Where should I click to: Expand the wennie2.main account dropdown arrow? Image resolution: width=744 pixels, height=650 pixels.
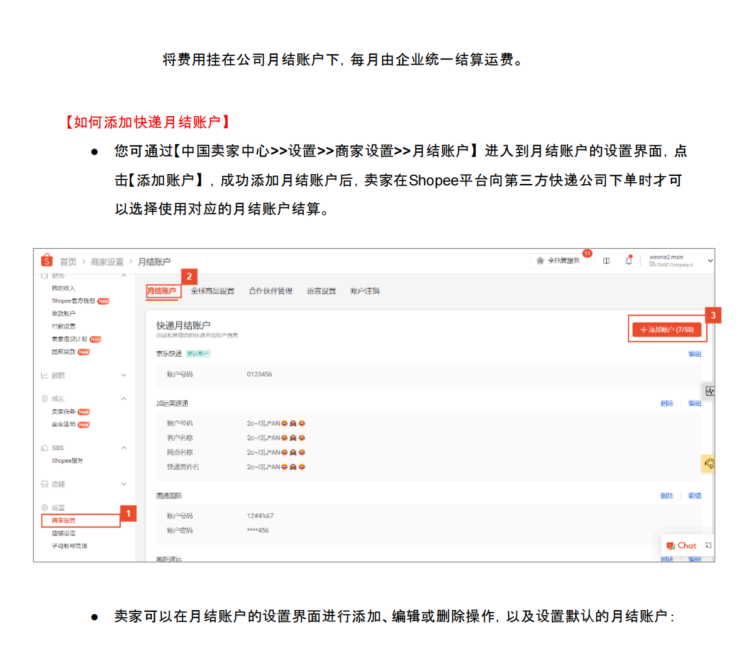click(710, 260)
